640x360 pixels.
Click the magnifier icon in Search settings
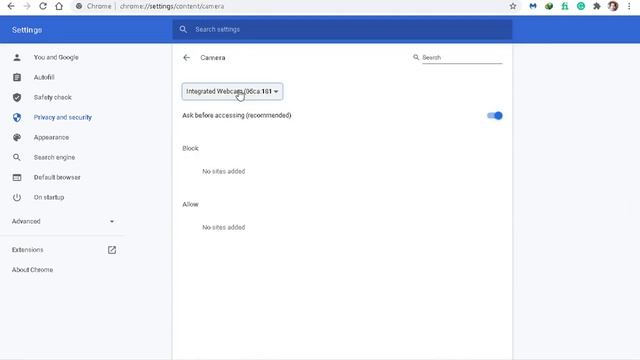coord(183,29)
